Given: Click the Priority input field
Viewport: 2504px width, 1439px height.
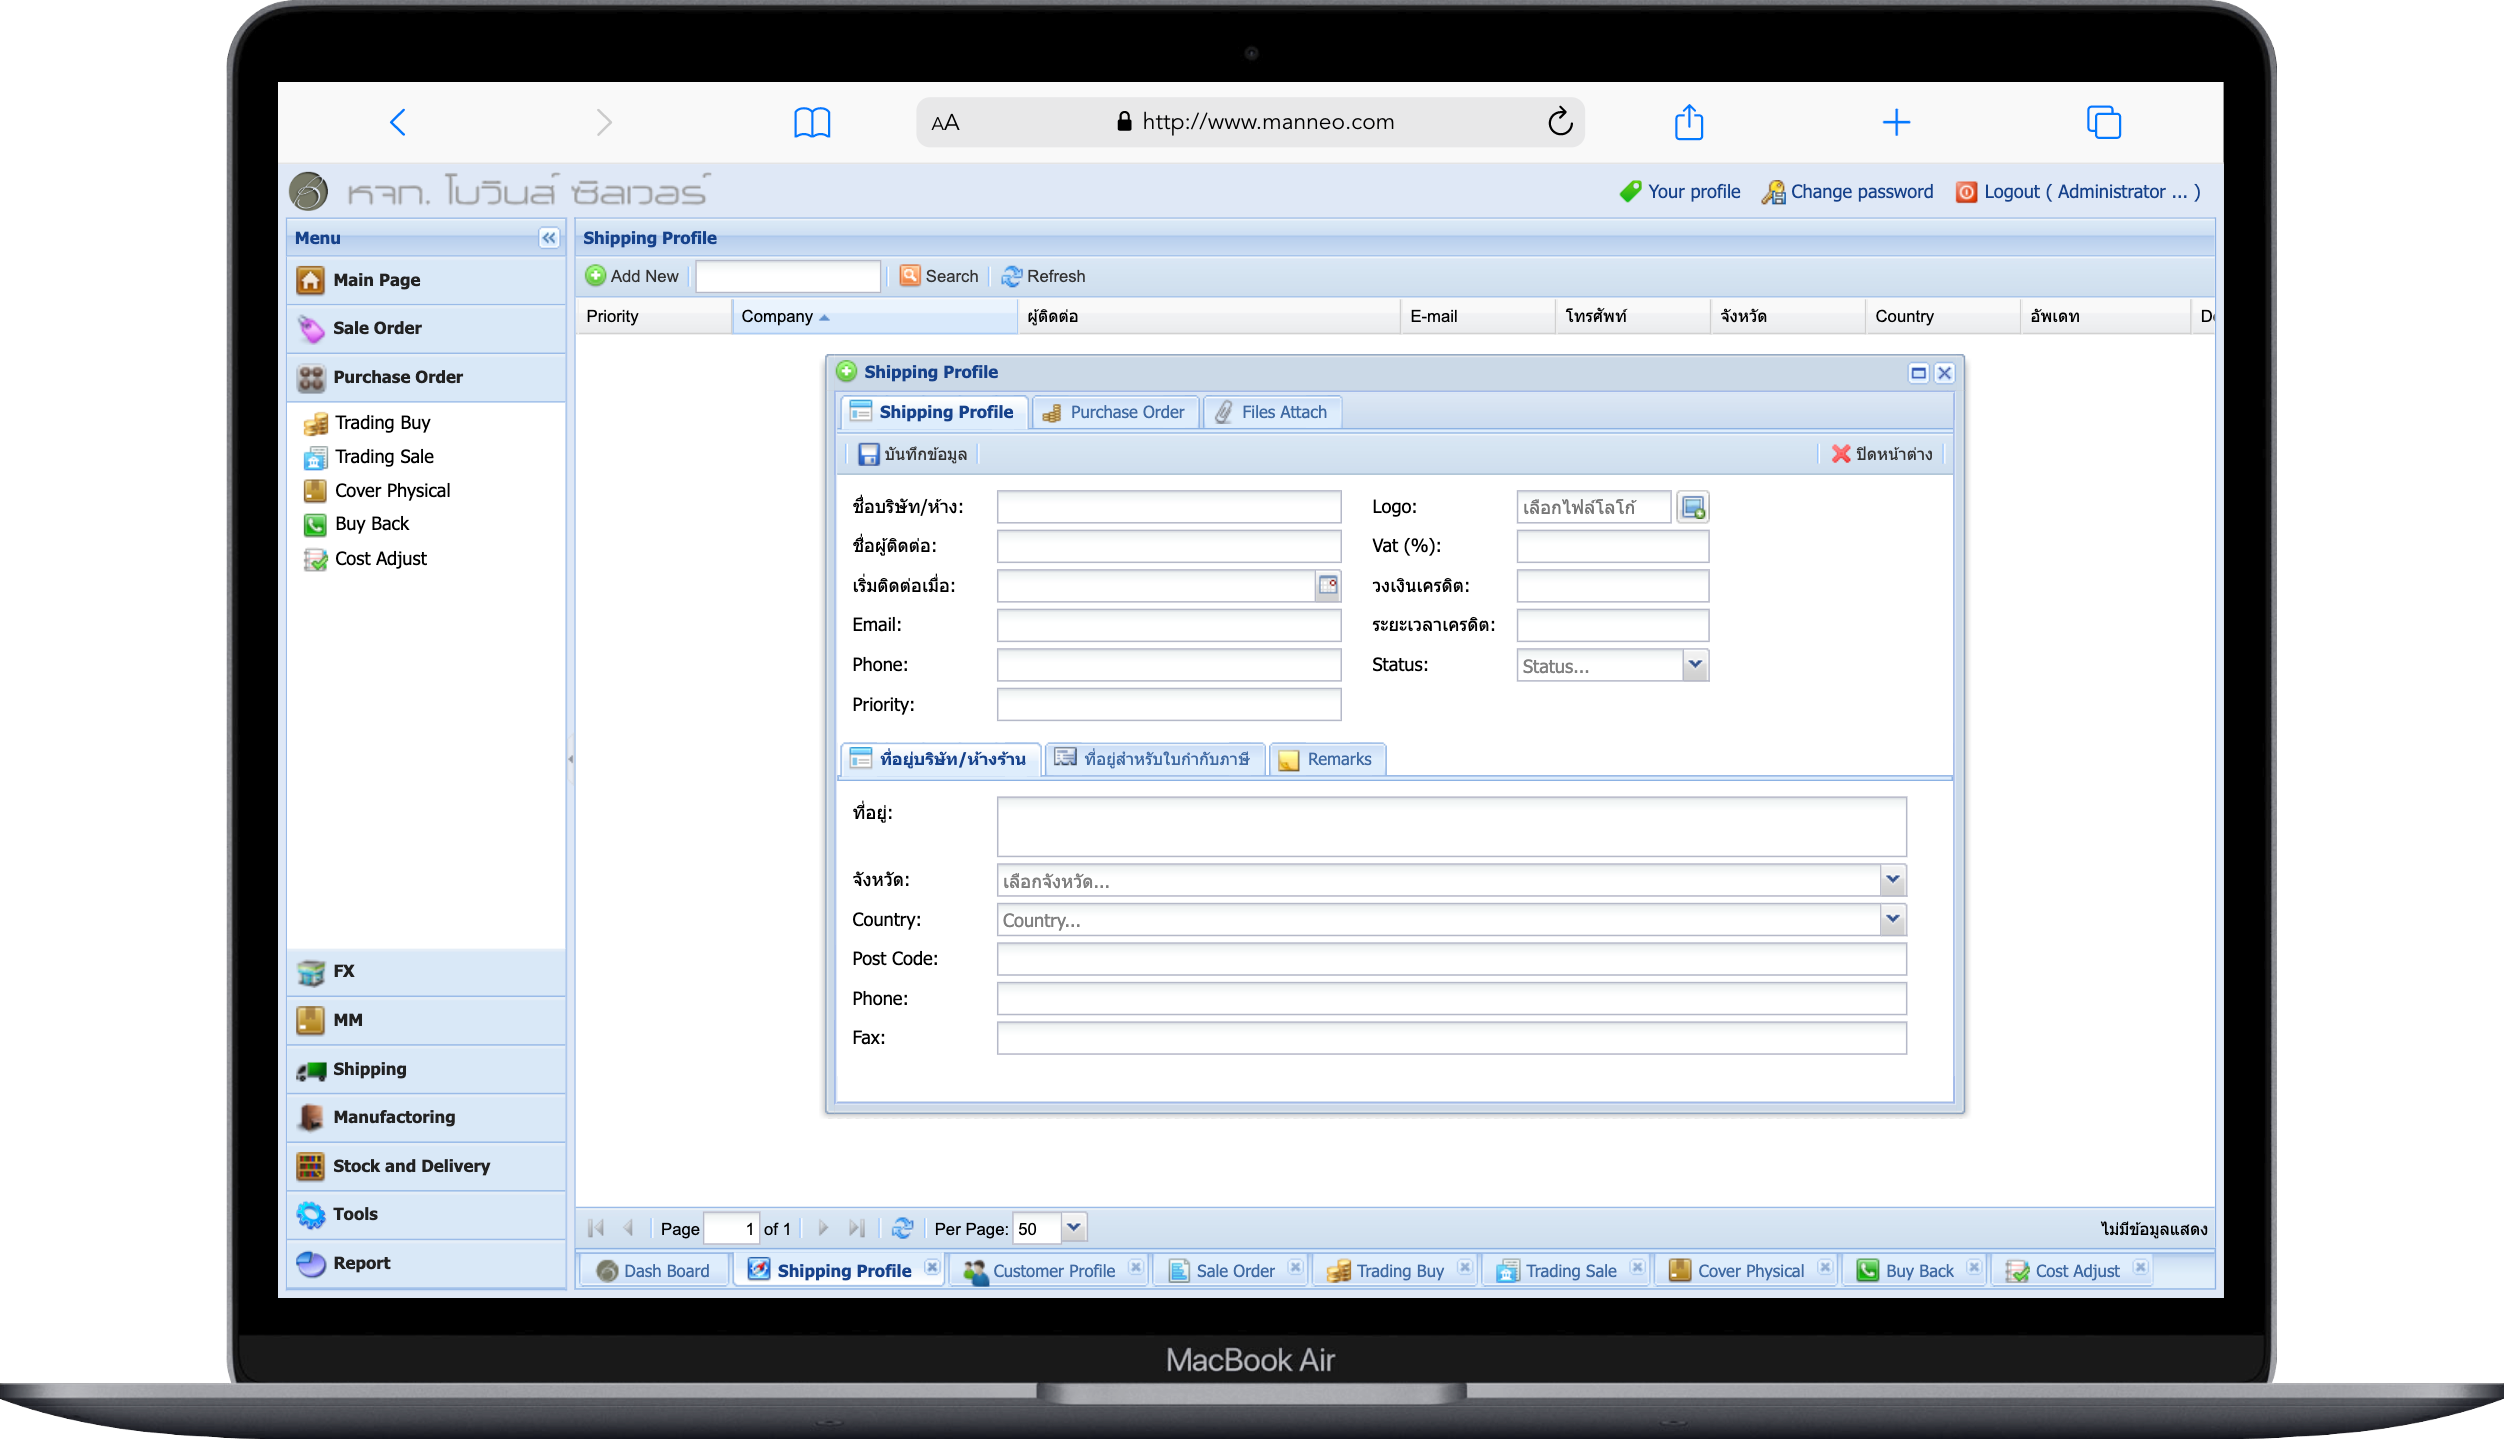Looking at the screenshot, I should click(1168, 704).
